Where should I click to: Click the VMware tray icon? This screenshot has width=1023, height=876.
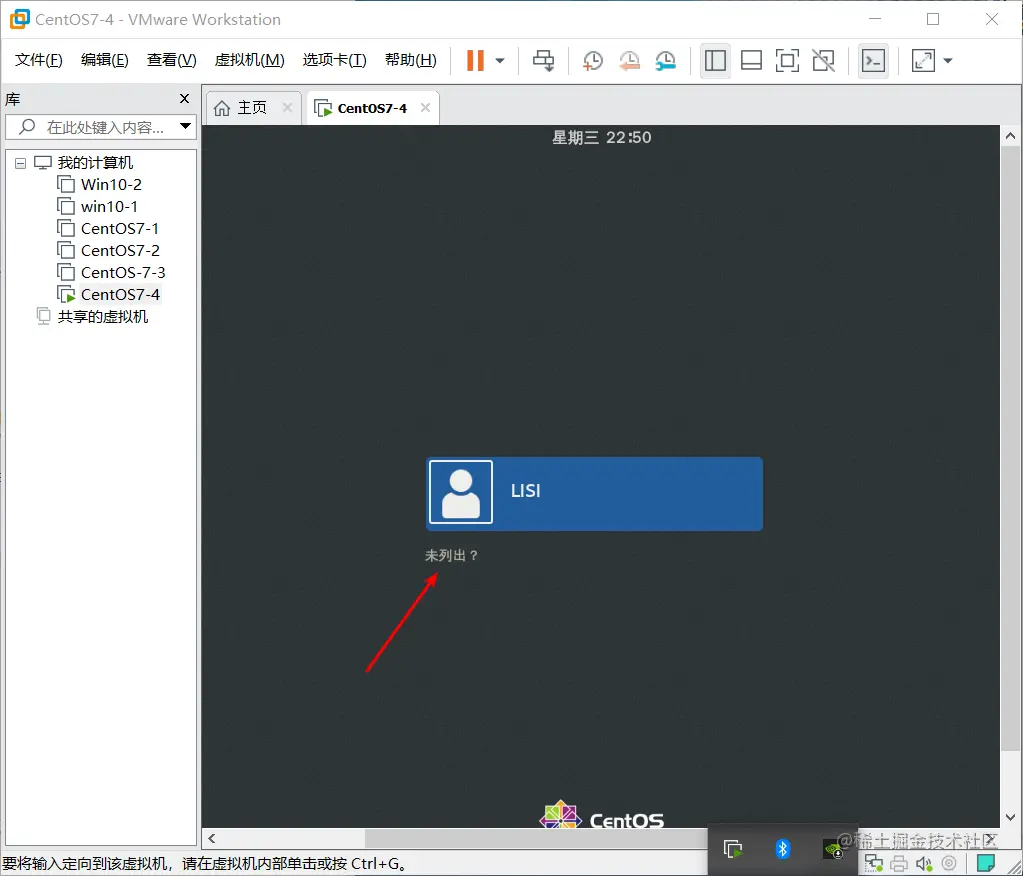click(733, 849)
